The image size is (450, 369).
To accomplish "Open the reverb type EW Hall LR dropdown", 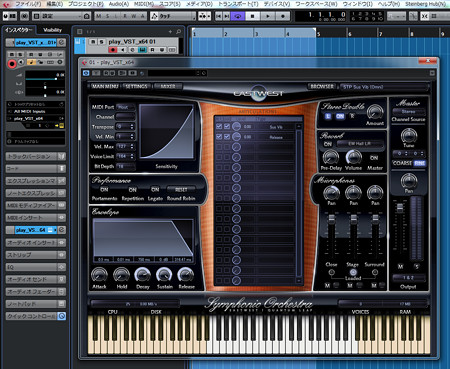I will pos(360,144).
